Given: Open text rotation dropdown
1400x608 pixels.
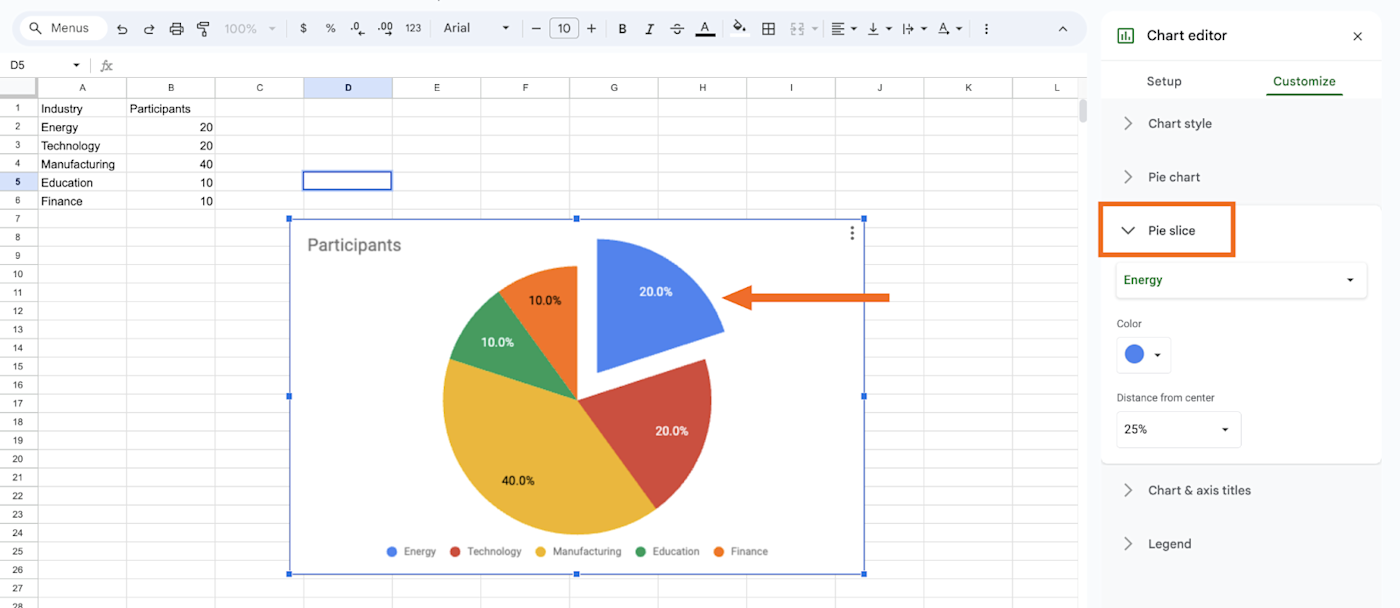Looking at the screenshot, I should [x=949, y=29].
